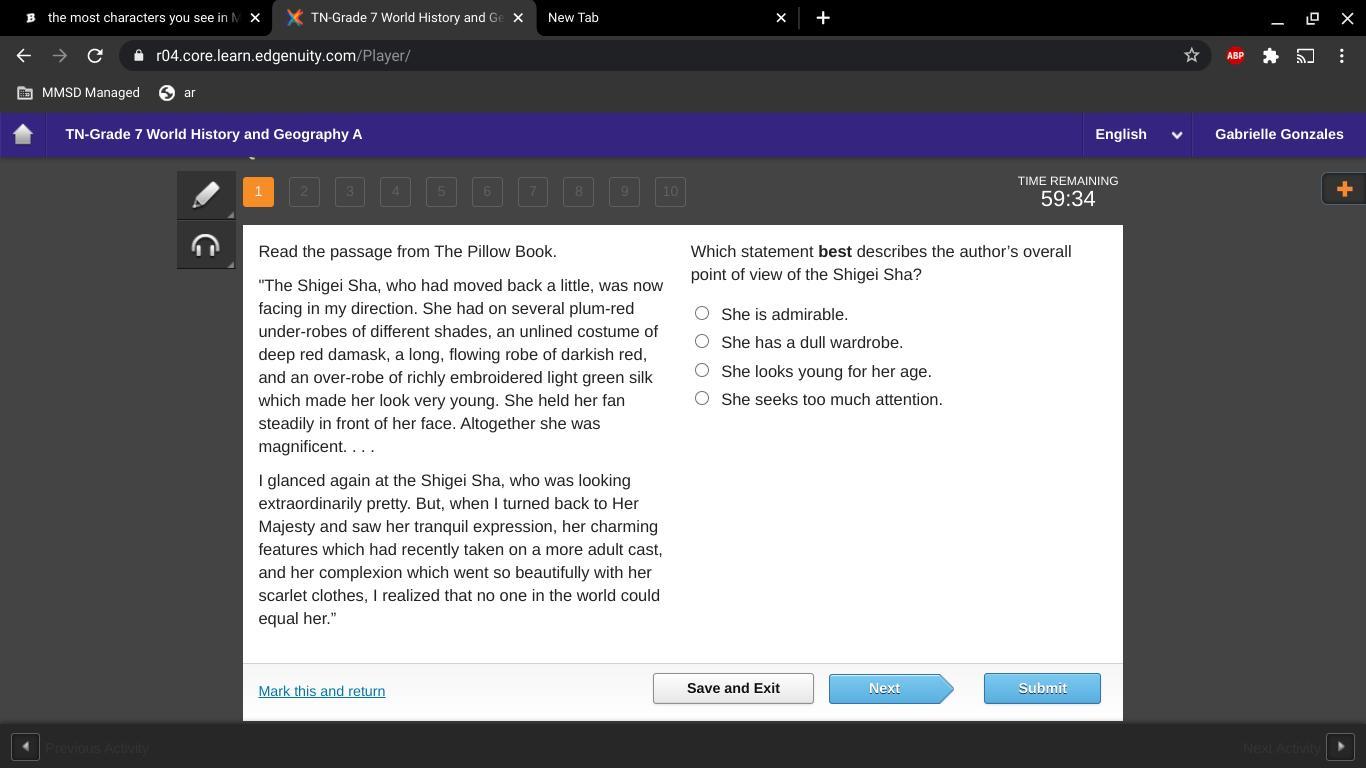Open the cast media icon
1366x768 pixels.
1305,56
